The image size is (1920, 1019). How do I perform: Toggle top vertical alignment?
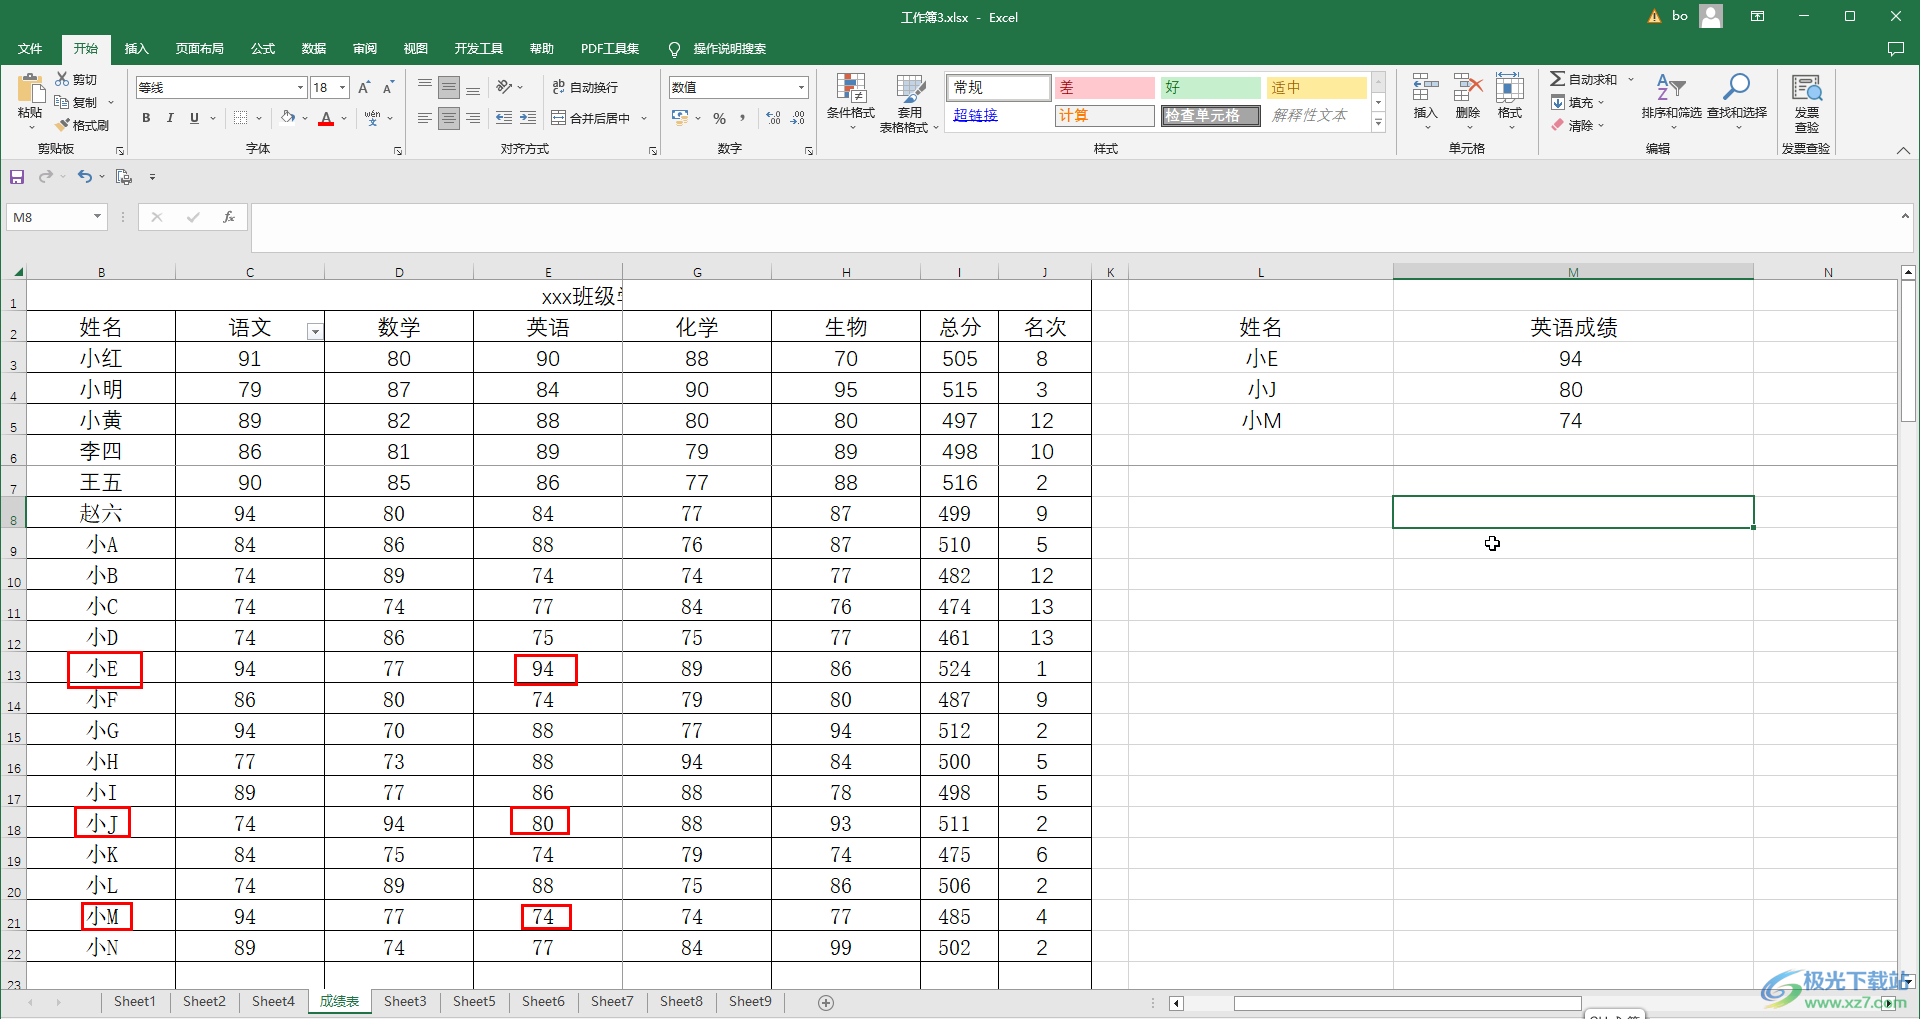click(x=425, y=87)
